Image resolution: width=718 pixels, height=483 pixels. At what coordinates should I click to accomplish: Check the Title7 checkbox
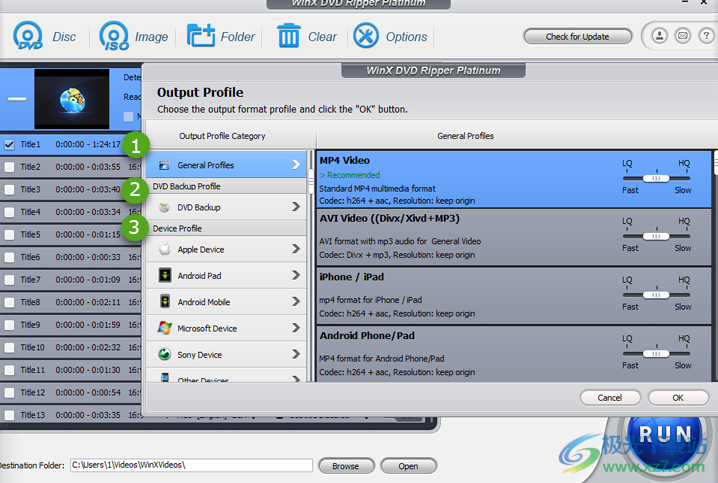tap(9, 280)
